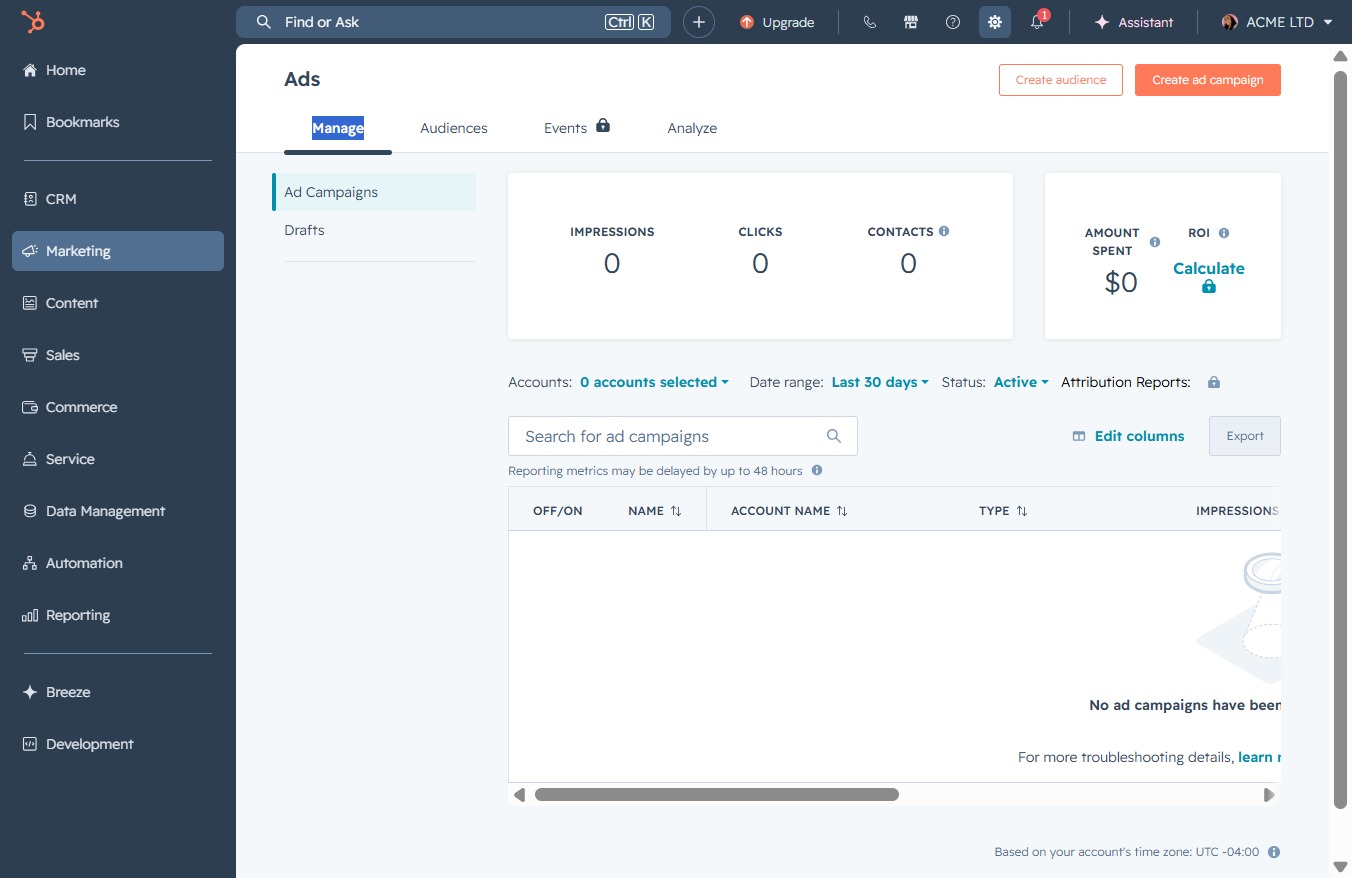The height and width of the screenshot is (878, 1352).
Task: Open the Accounts selected dropdown
Action: [654, 382]
